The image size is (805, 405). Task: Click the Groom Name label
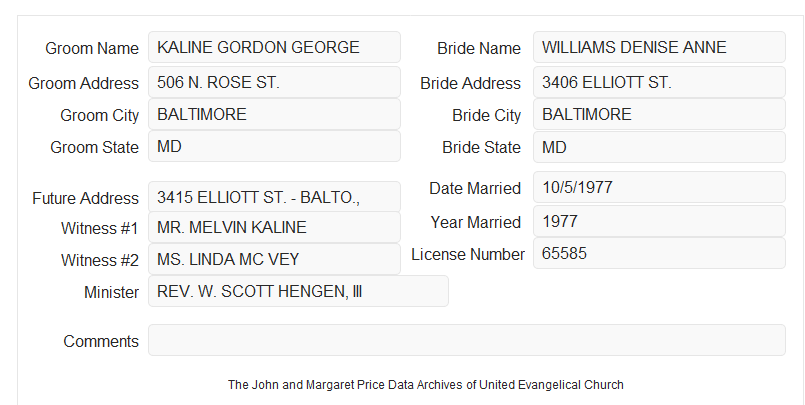click(92, 48)
